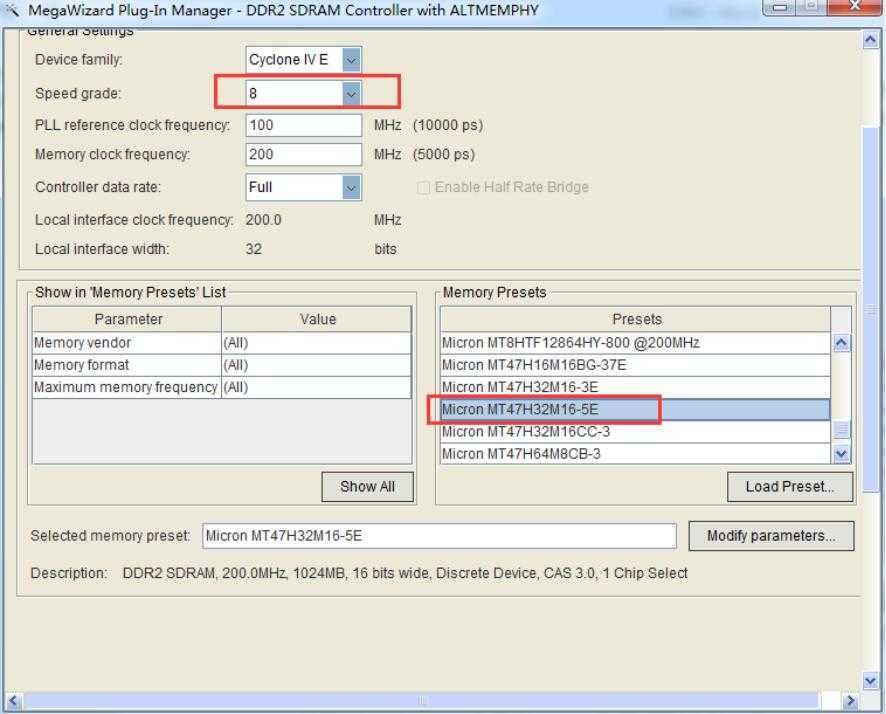Screen dimensions: 886x714
Task: Click main window scroll down arrow
Action: (870, 681)
